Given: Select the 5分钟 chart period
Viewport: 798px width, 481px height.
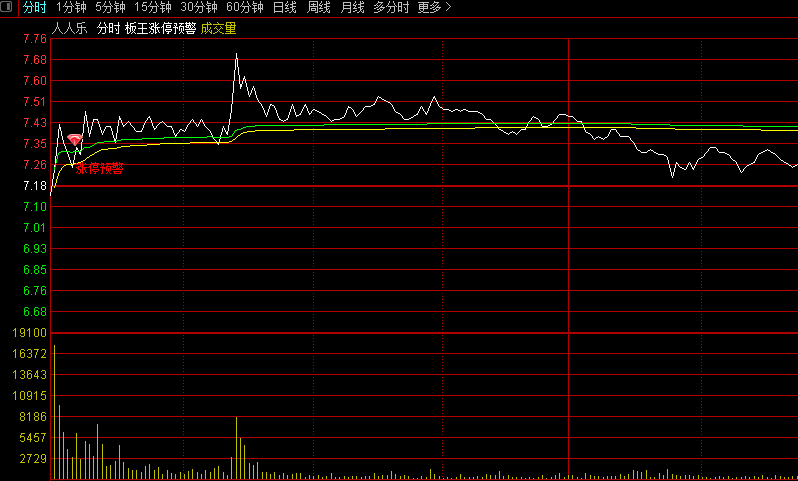Looking at the screenshot, I should pyautogui.click(x=111, y=7).
